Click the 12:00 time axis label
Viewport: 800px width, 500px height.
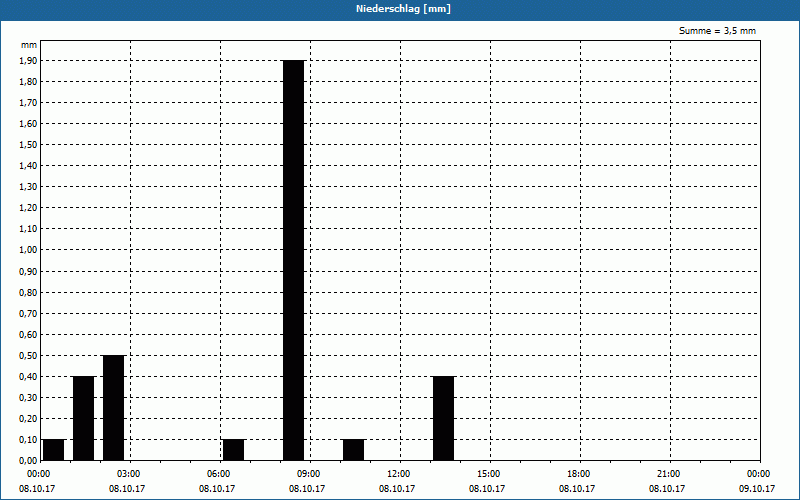(x=398, y=474)
